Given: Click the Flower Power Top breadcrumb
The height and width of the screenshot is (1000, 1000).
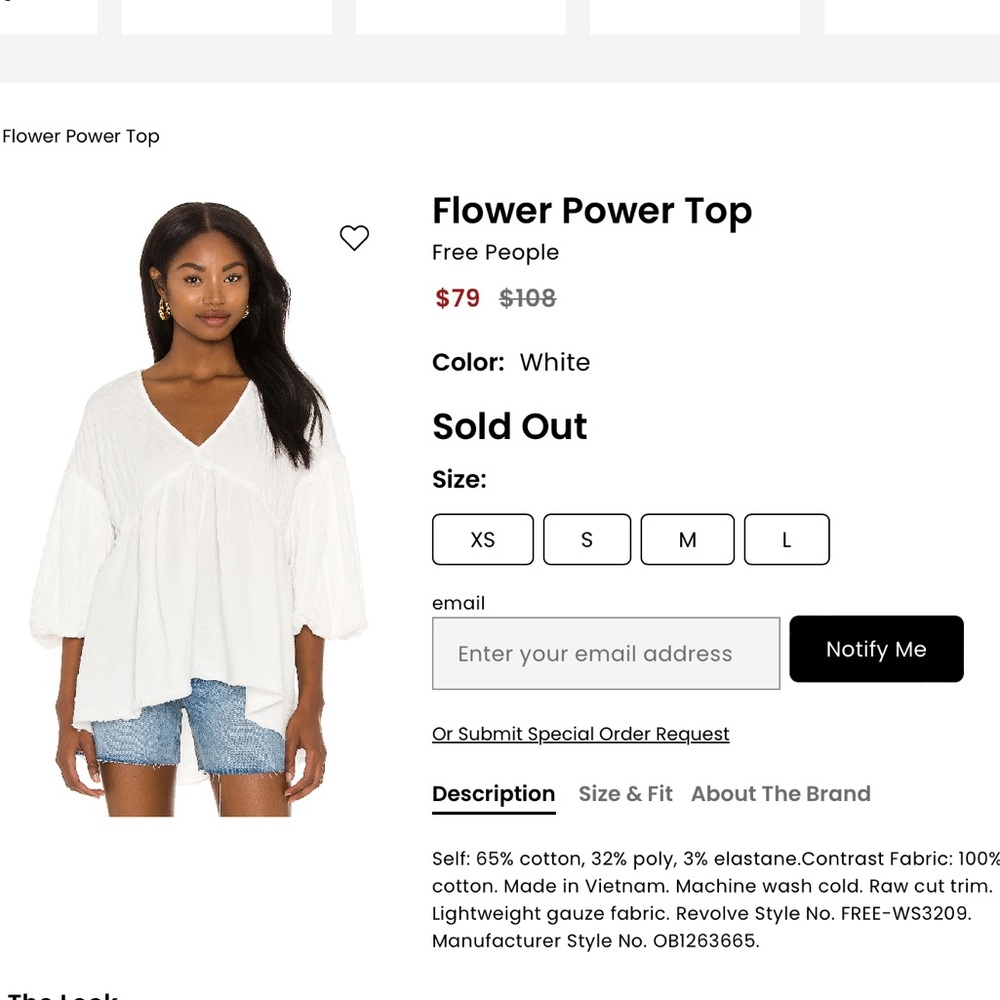Looking at the screenshot, I should (80, 136).
